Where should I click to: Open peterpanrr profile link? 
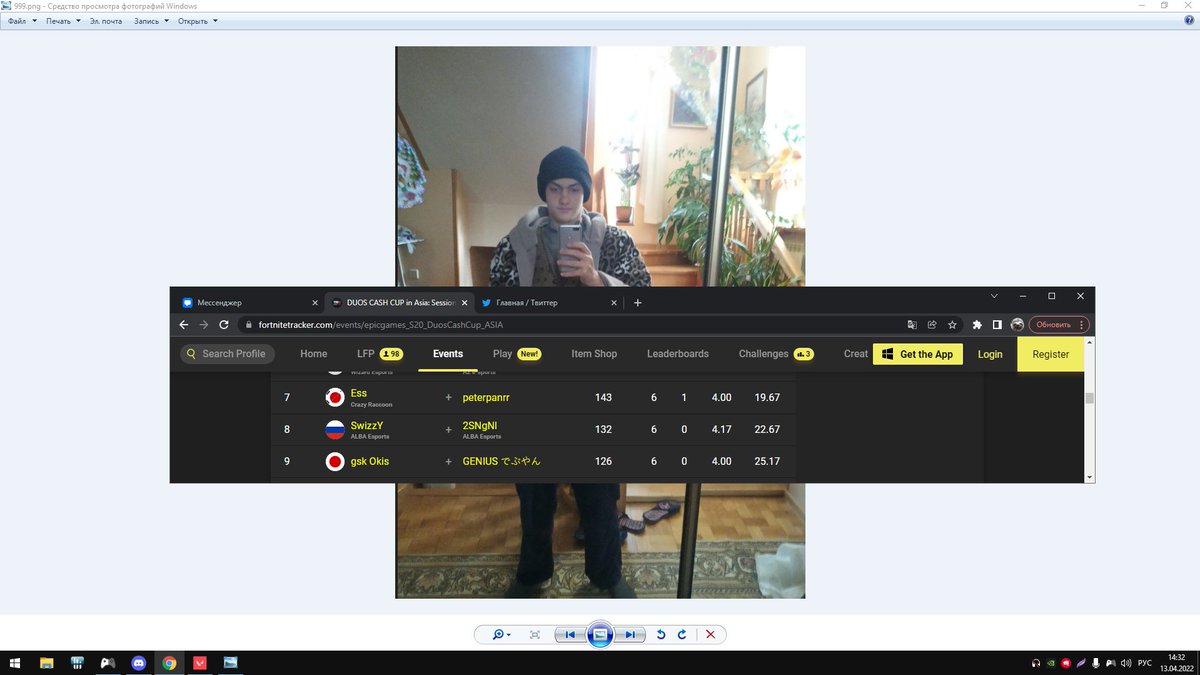click(x=486, y=397)
